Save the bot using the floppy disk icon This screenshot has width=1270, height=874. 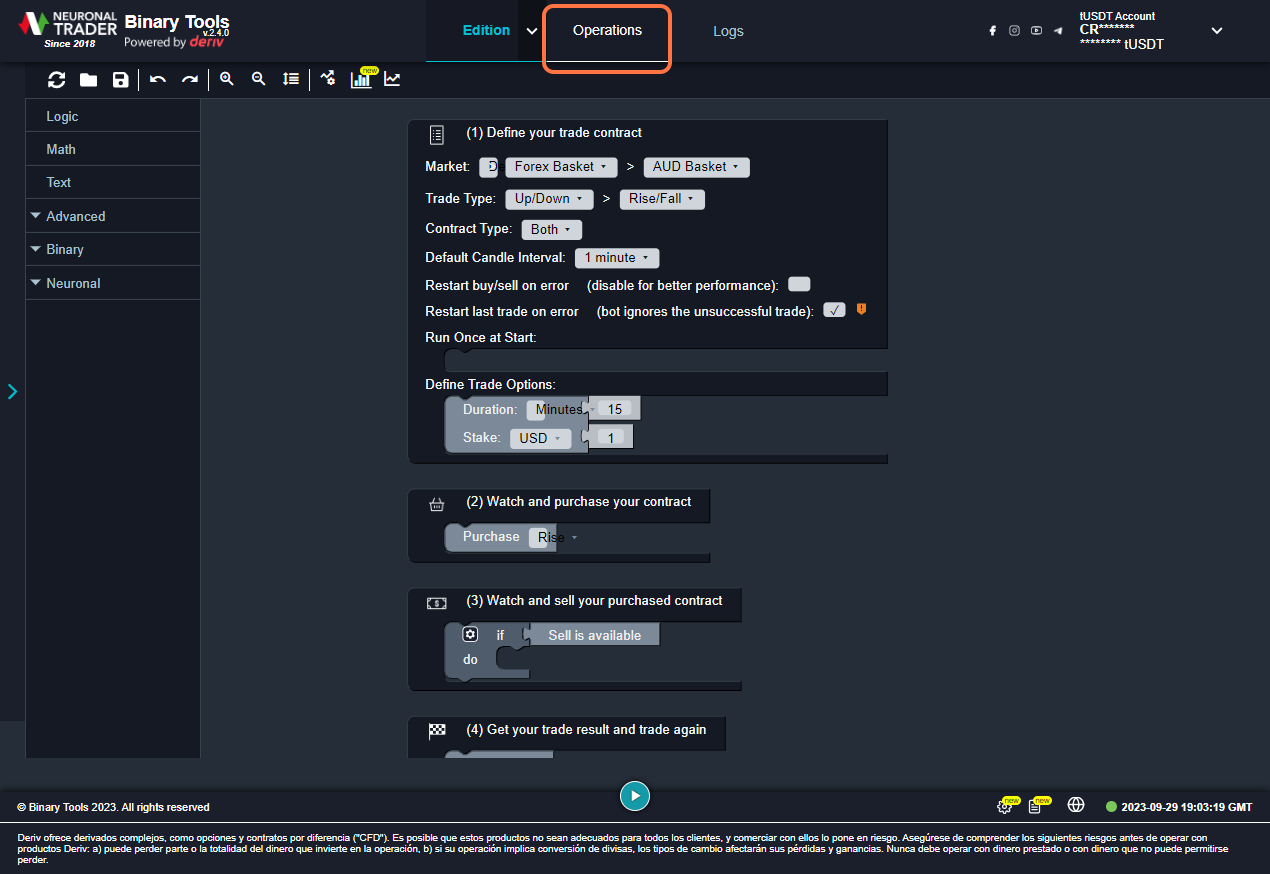coord(120,80)
